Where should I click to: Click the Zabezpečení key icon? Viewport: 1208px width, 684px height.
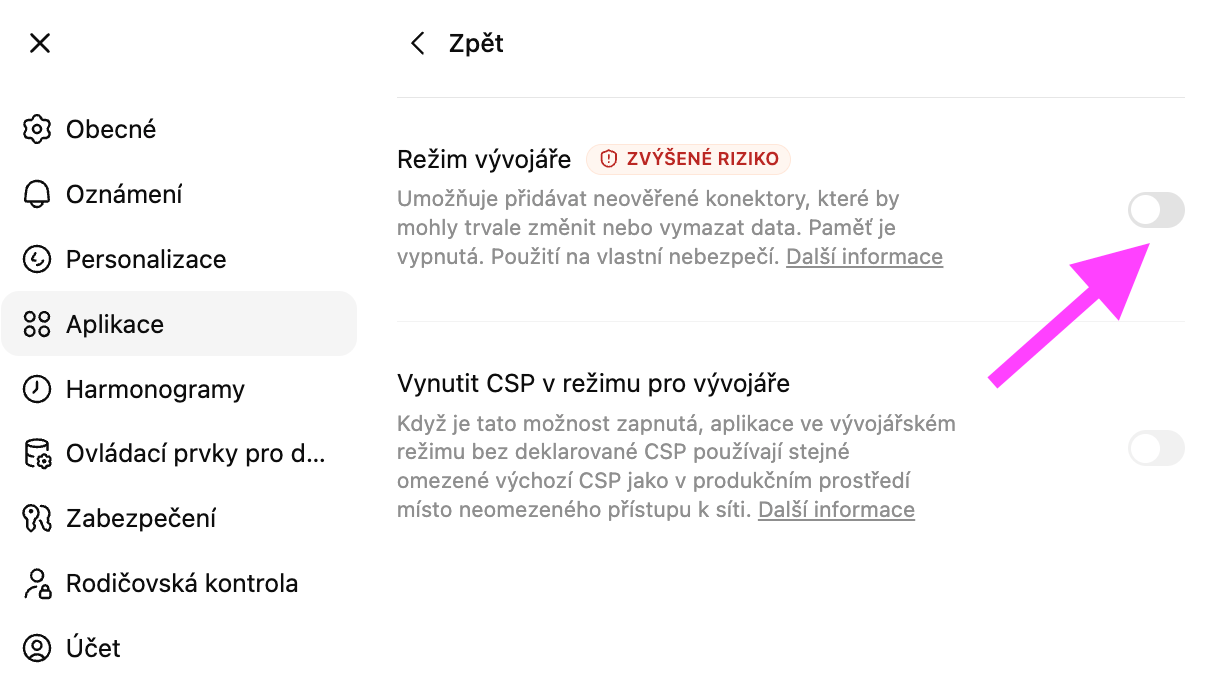point(37,518)
